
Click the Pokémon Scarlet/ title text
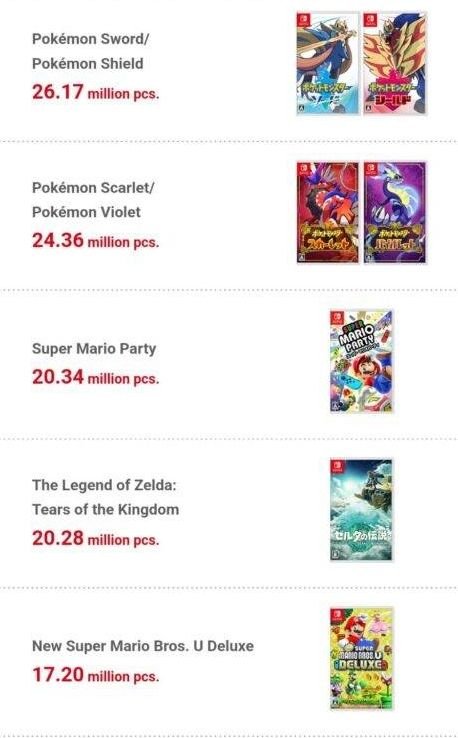[93, 188]
